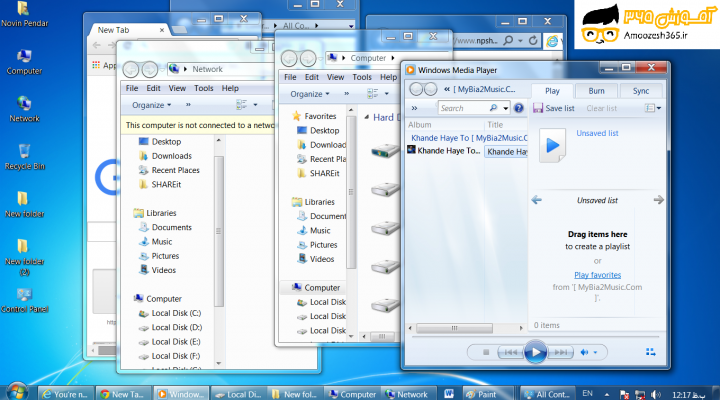Click the volume icon in system tray

point(656,394)
